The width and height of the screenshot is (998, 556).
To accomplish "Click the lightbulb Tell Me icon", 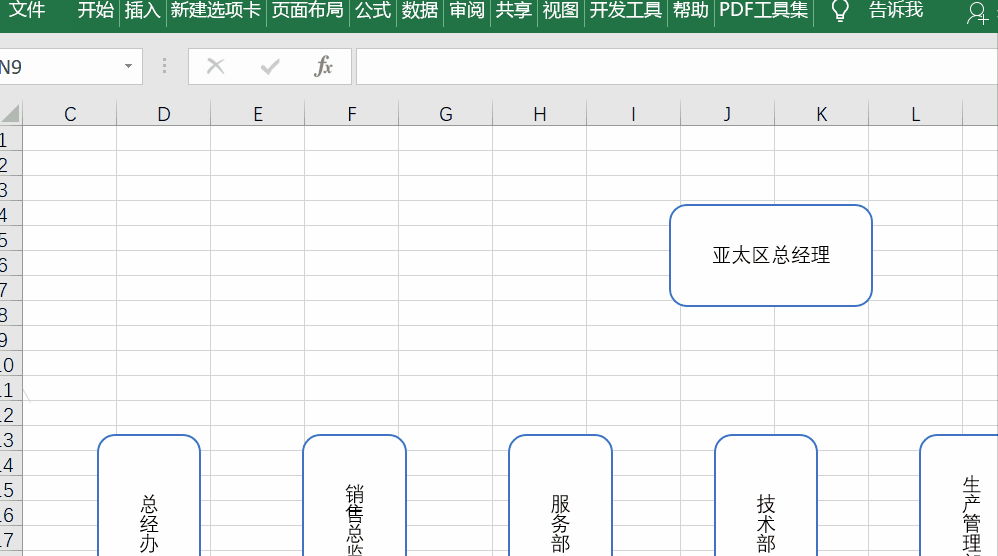I will coord(840,11).
